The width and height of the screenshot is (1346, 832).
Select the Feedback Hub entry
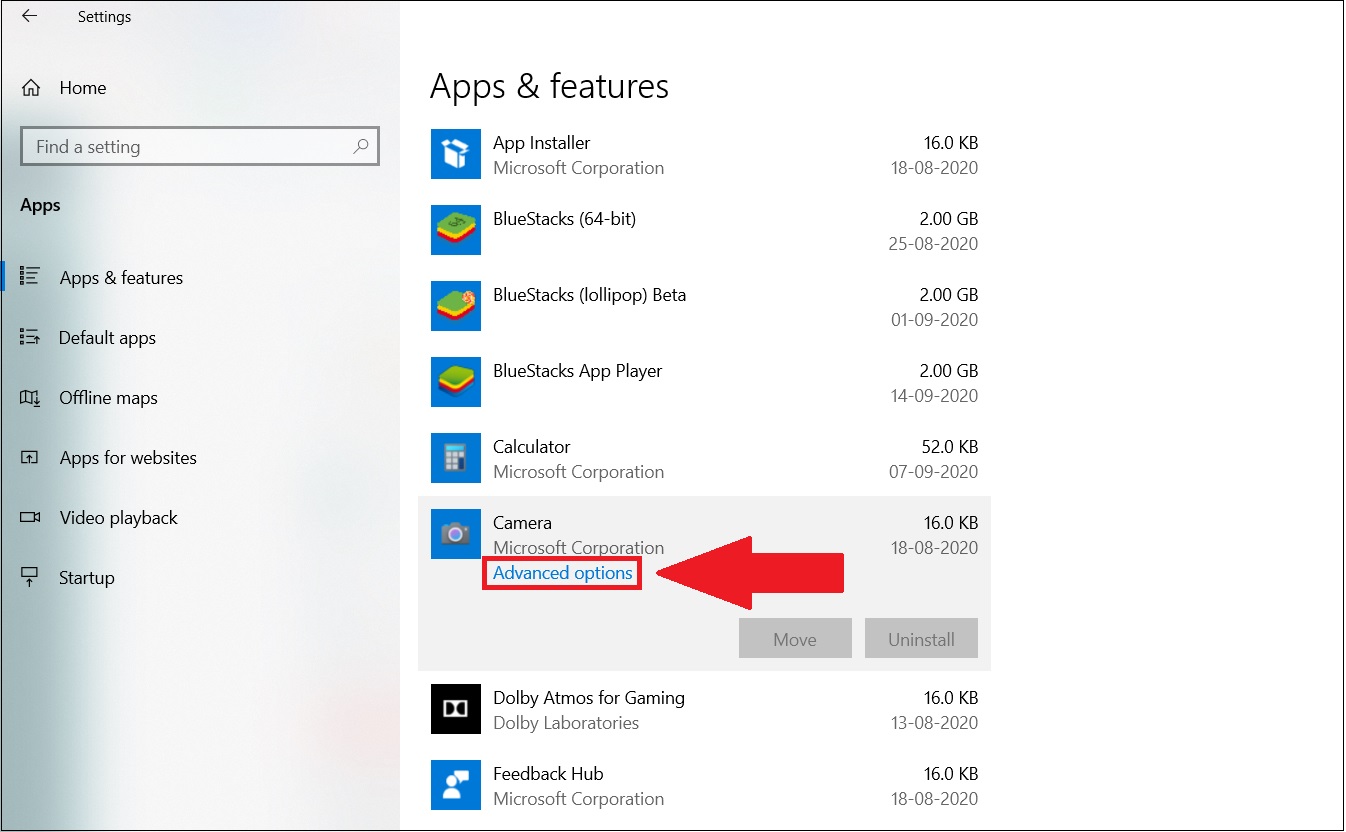[704, 785]
